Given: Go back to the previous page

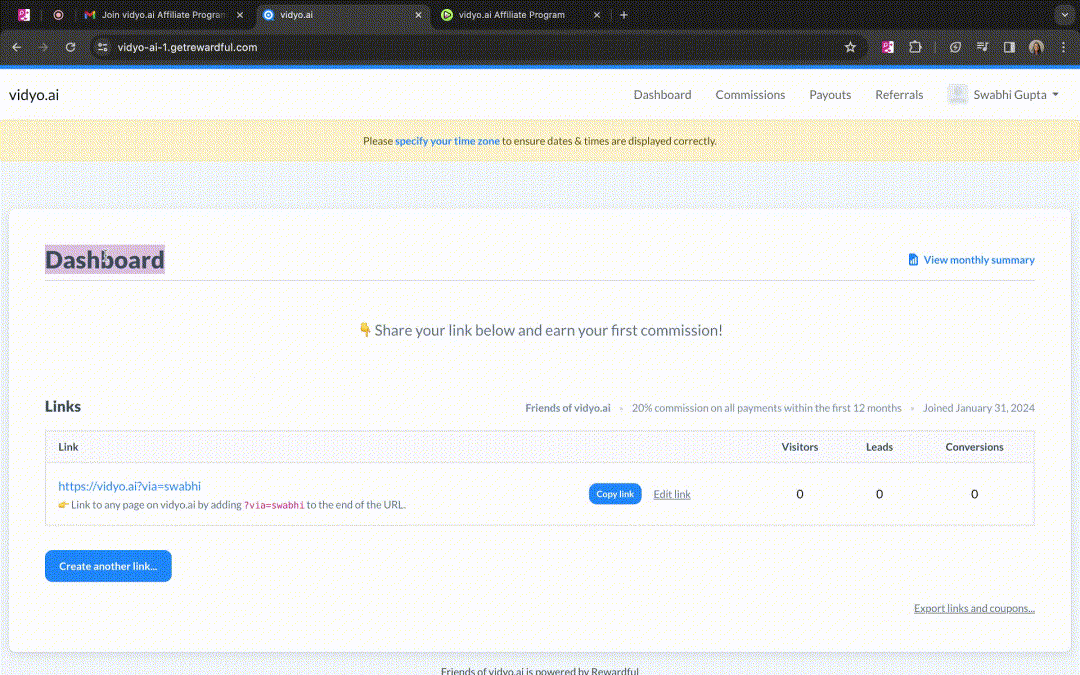Looking at the screenshot, I should pyautogui.click(x=17, y=48).
